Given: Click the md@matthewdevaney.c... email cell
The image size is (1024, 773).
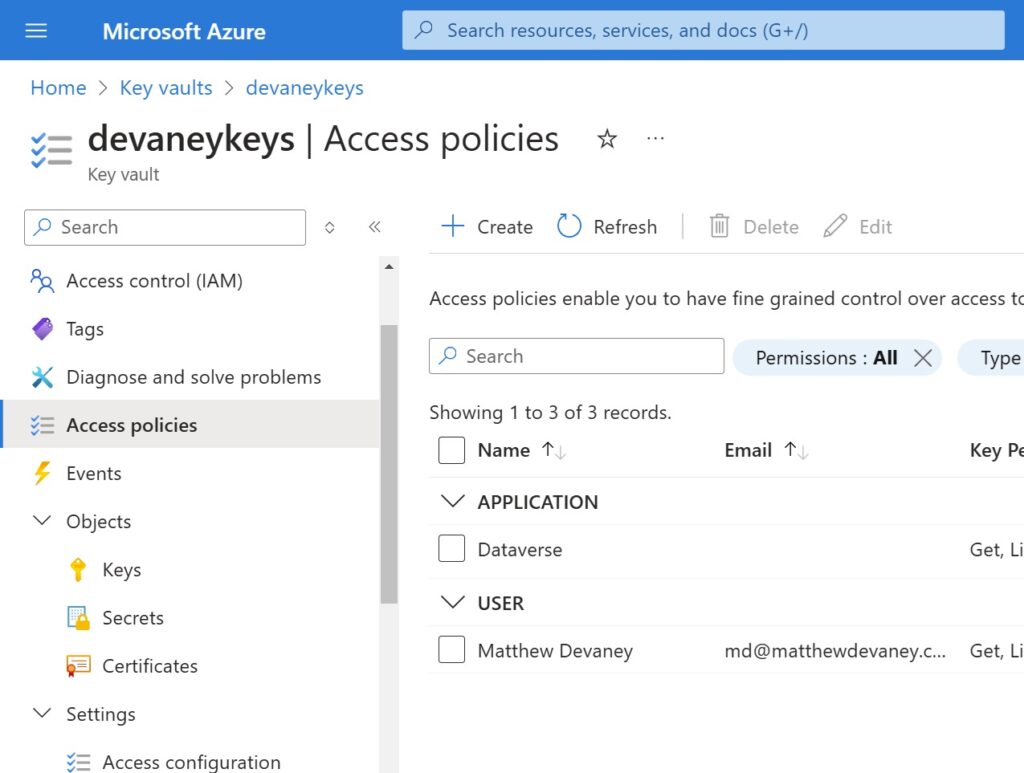Looking at the screenshot, I should point(835,650).
